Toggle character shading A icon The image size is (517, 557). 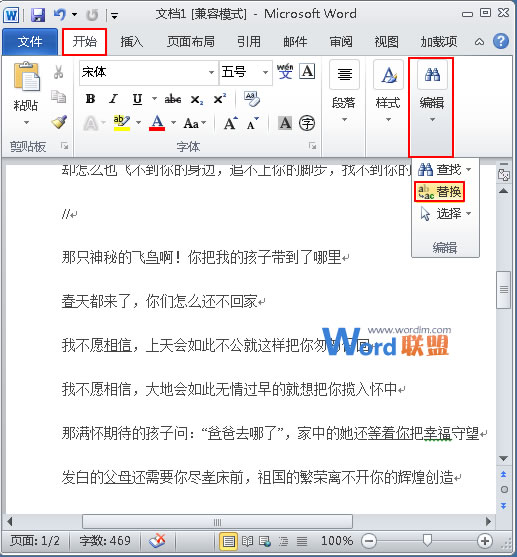[285, 123]
